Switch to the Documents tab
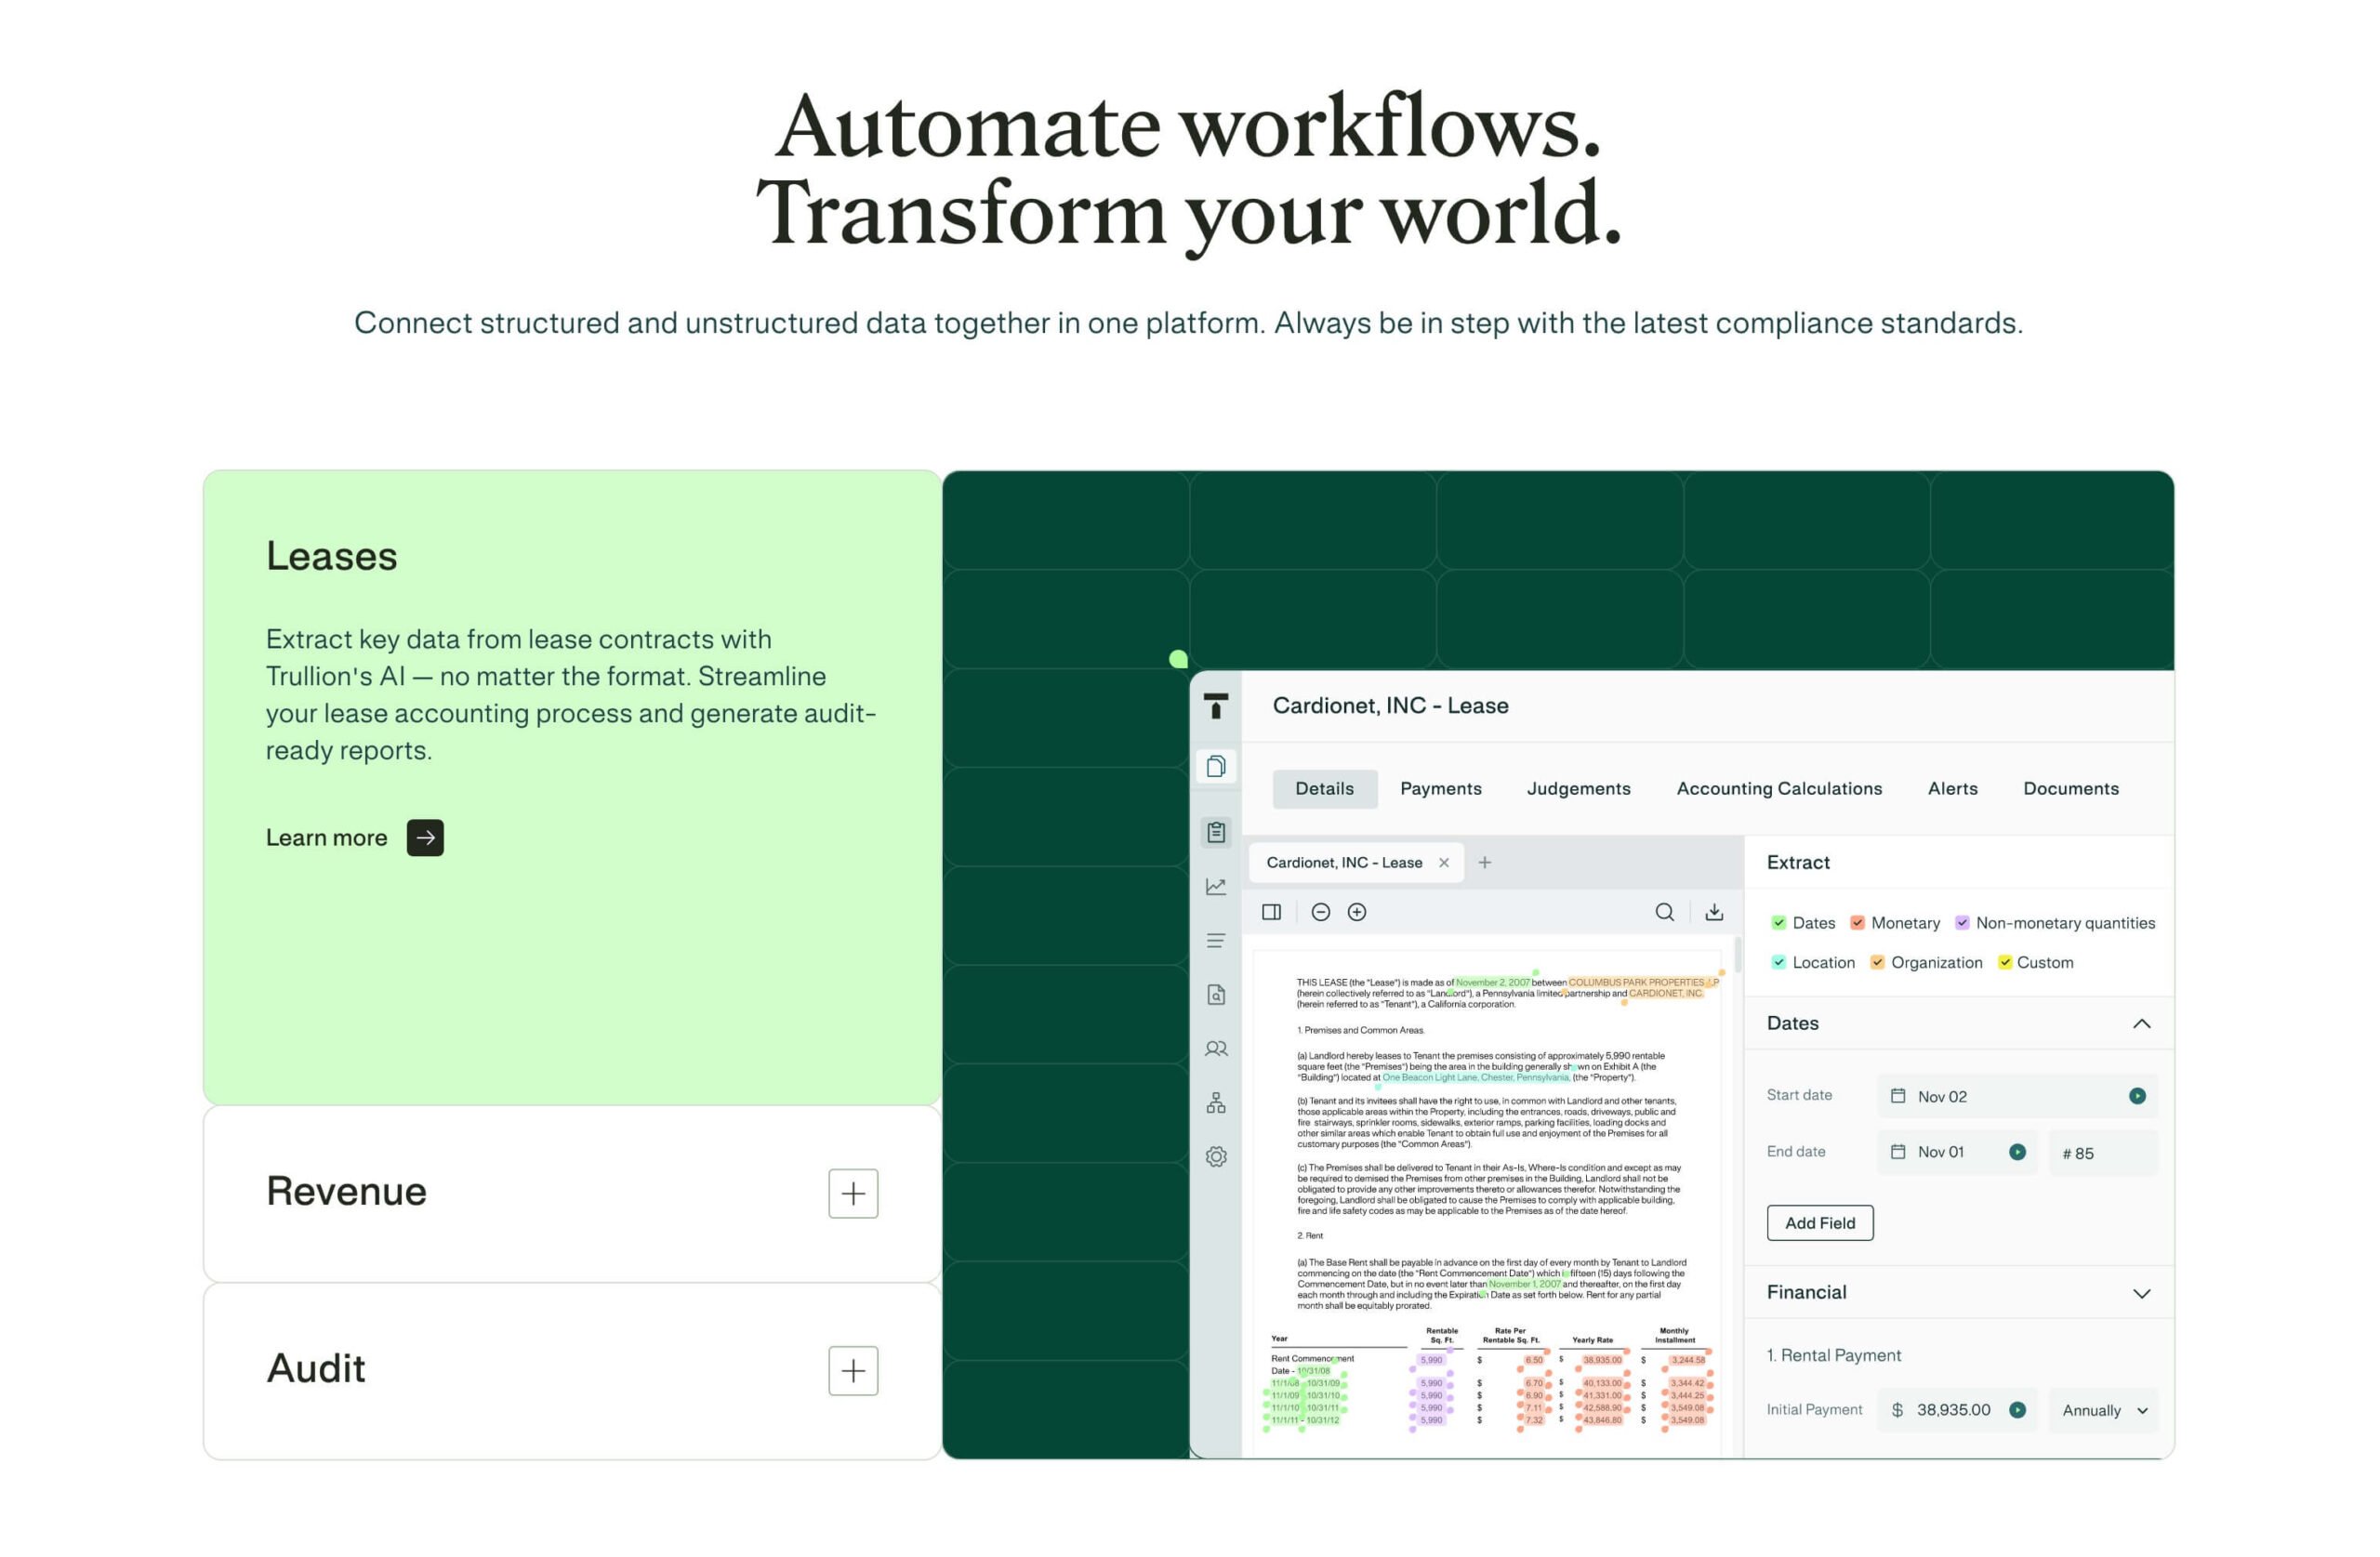The height and width of the screenshot is (1557, 2380). tap(2070, 789)
